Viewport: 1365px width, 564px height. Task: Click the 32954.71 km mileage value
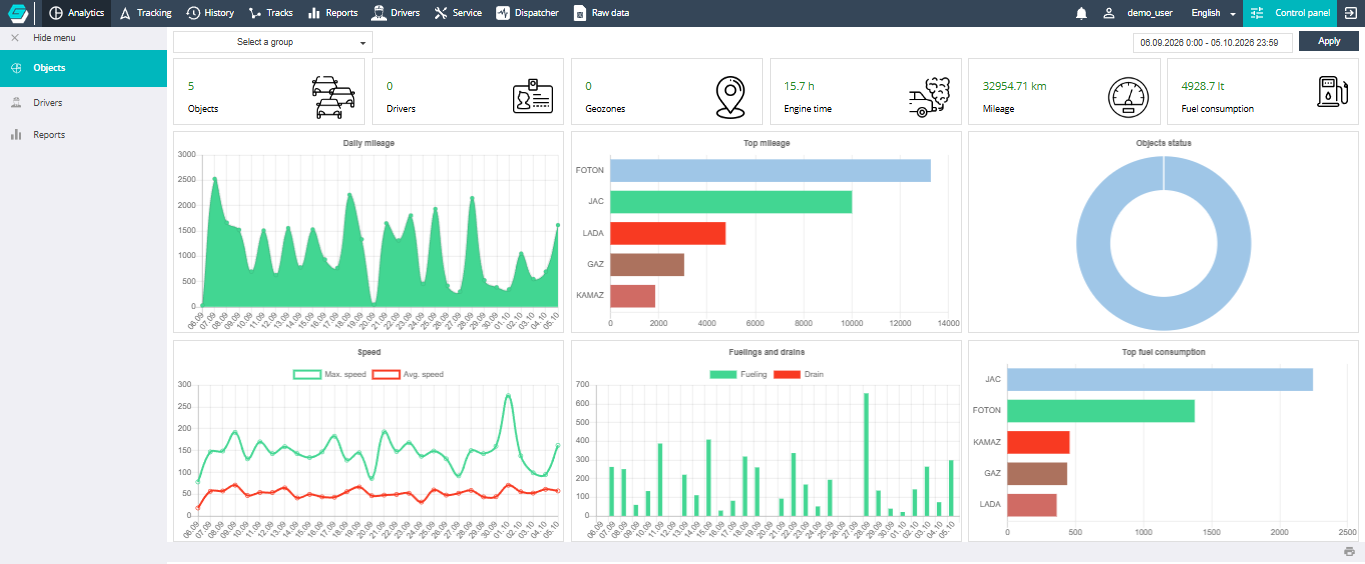[1014, 86]
